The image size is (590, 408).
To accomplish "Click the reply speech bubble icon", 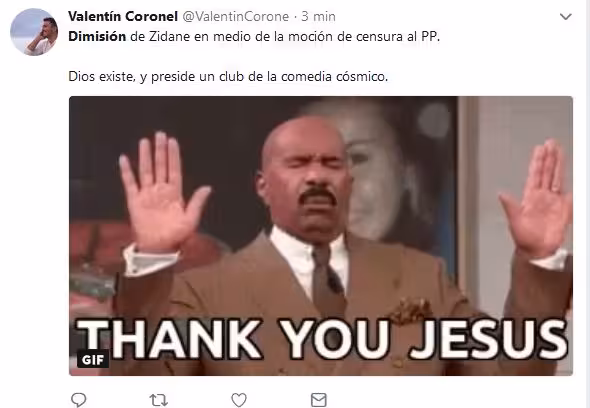I will [79, 400].
